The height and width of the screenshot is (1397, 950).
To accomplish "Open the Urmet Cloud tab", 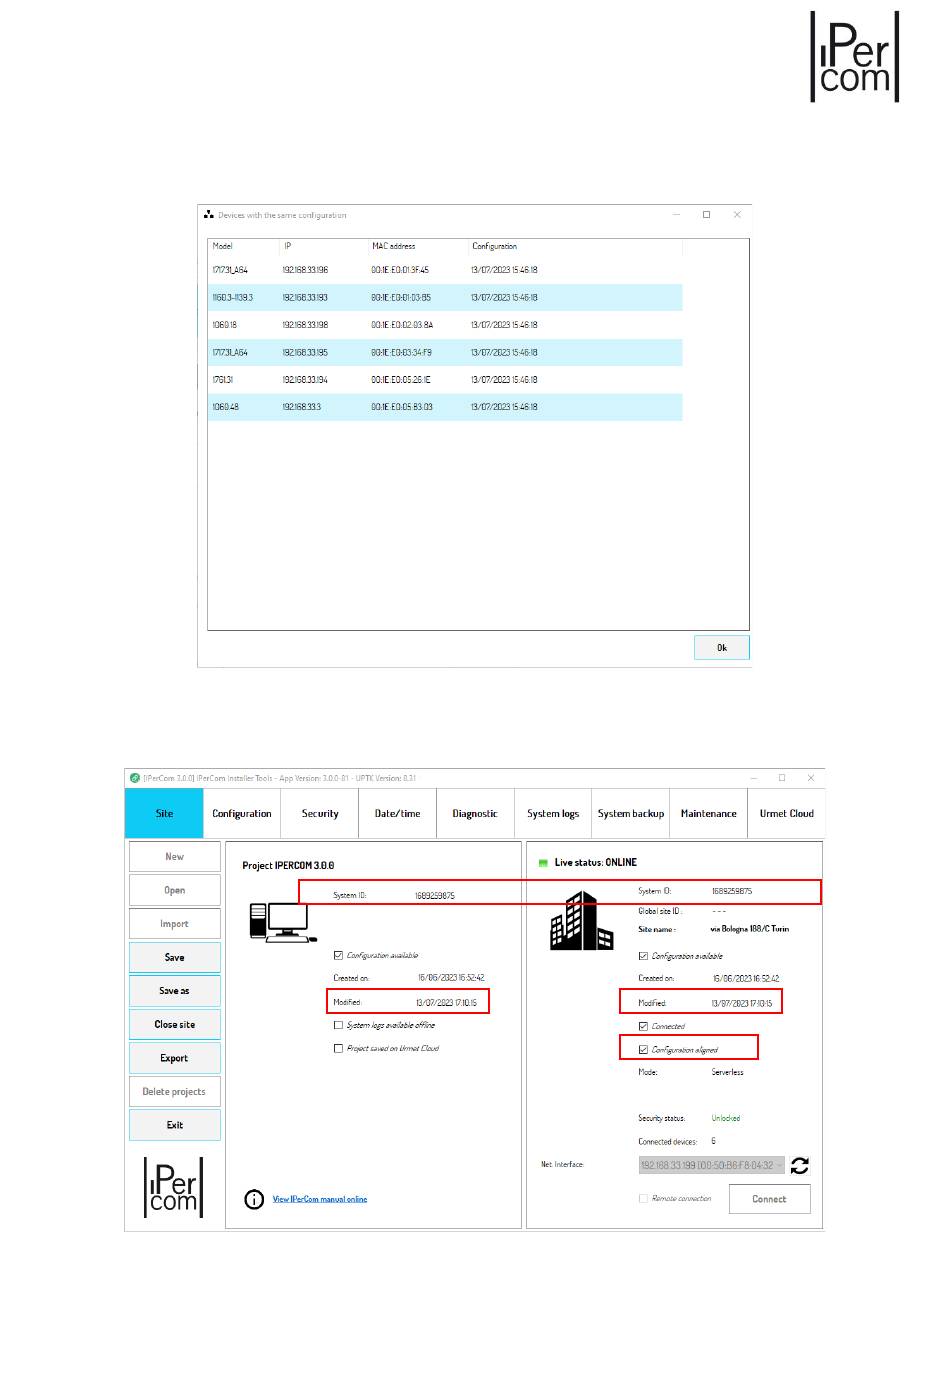I will click(x=787, y=814).
